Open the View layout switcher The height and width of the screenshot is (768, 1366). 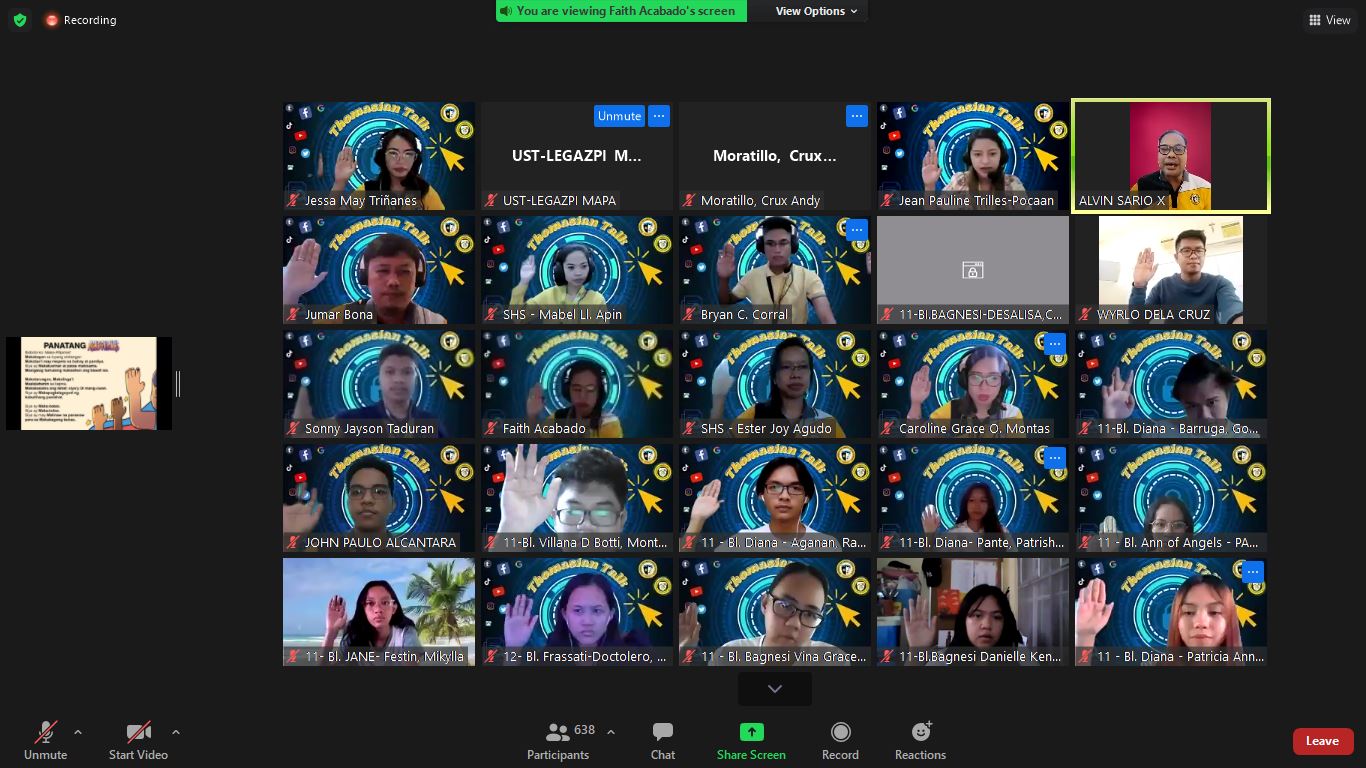[1329, 20]
